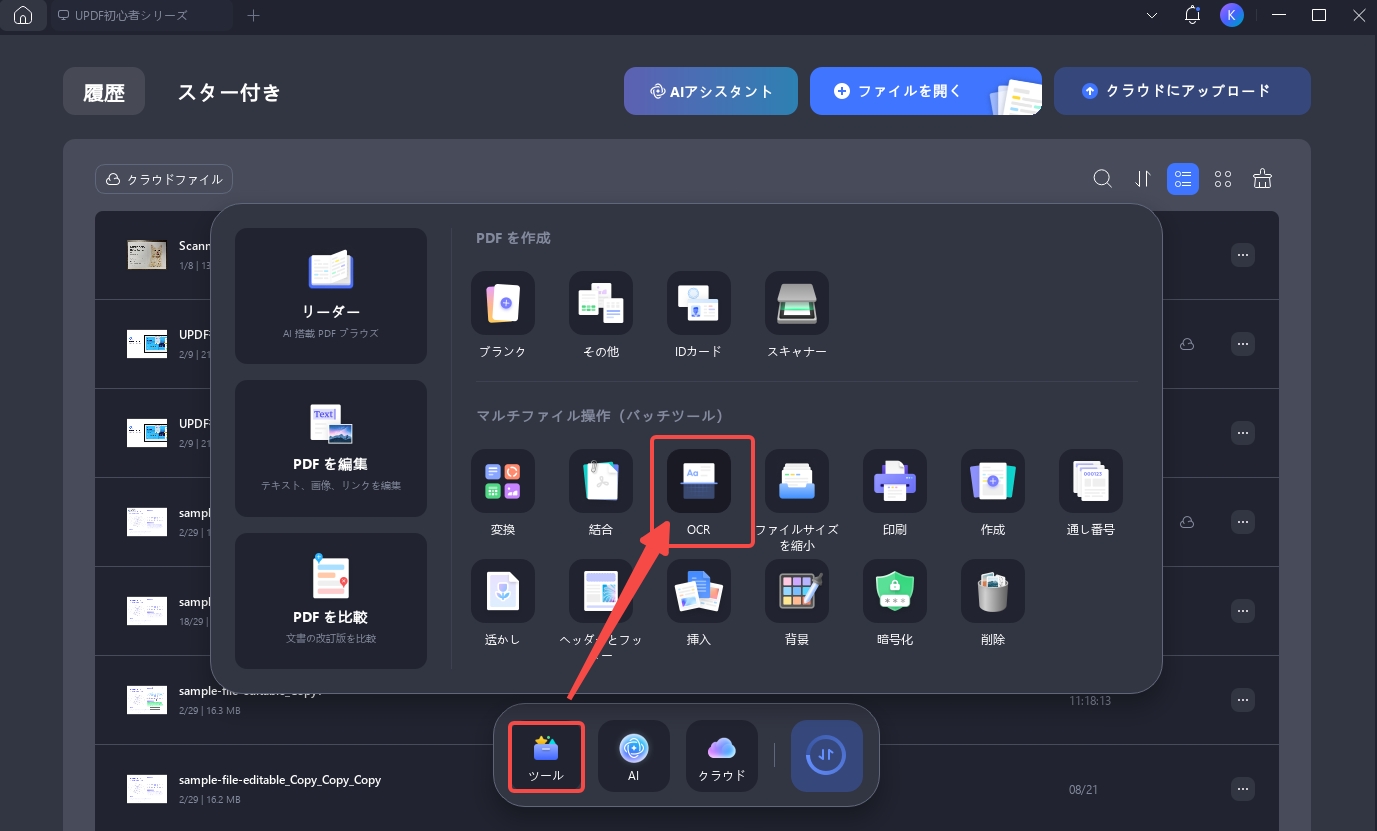This screenshot has width=1377, height=831.
Task: Open the スキャナー scanner tool
Action: coord(797,303)
